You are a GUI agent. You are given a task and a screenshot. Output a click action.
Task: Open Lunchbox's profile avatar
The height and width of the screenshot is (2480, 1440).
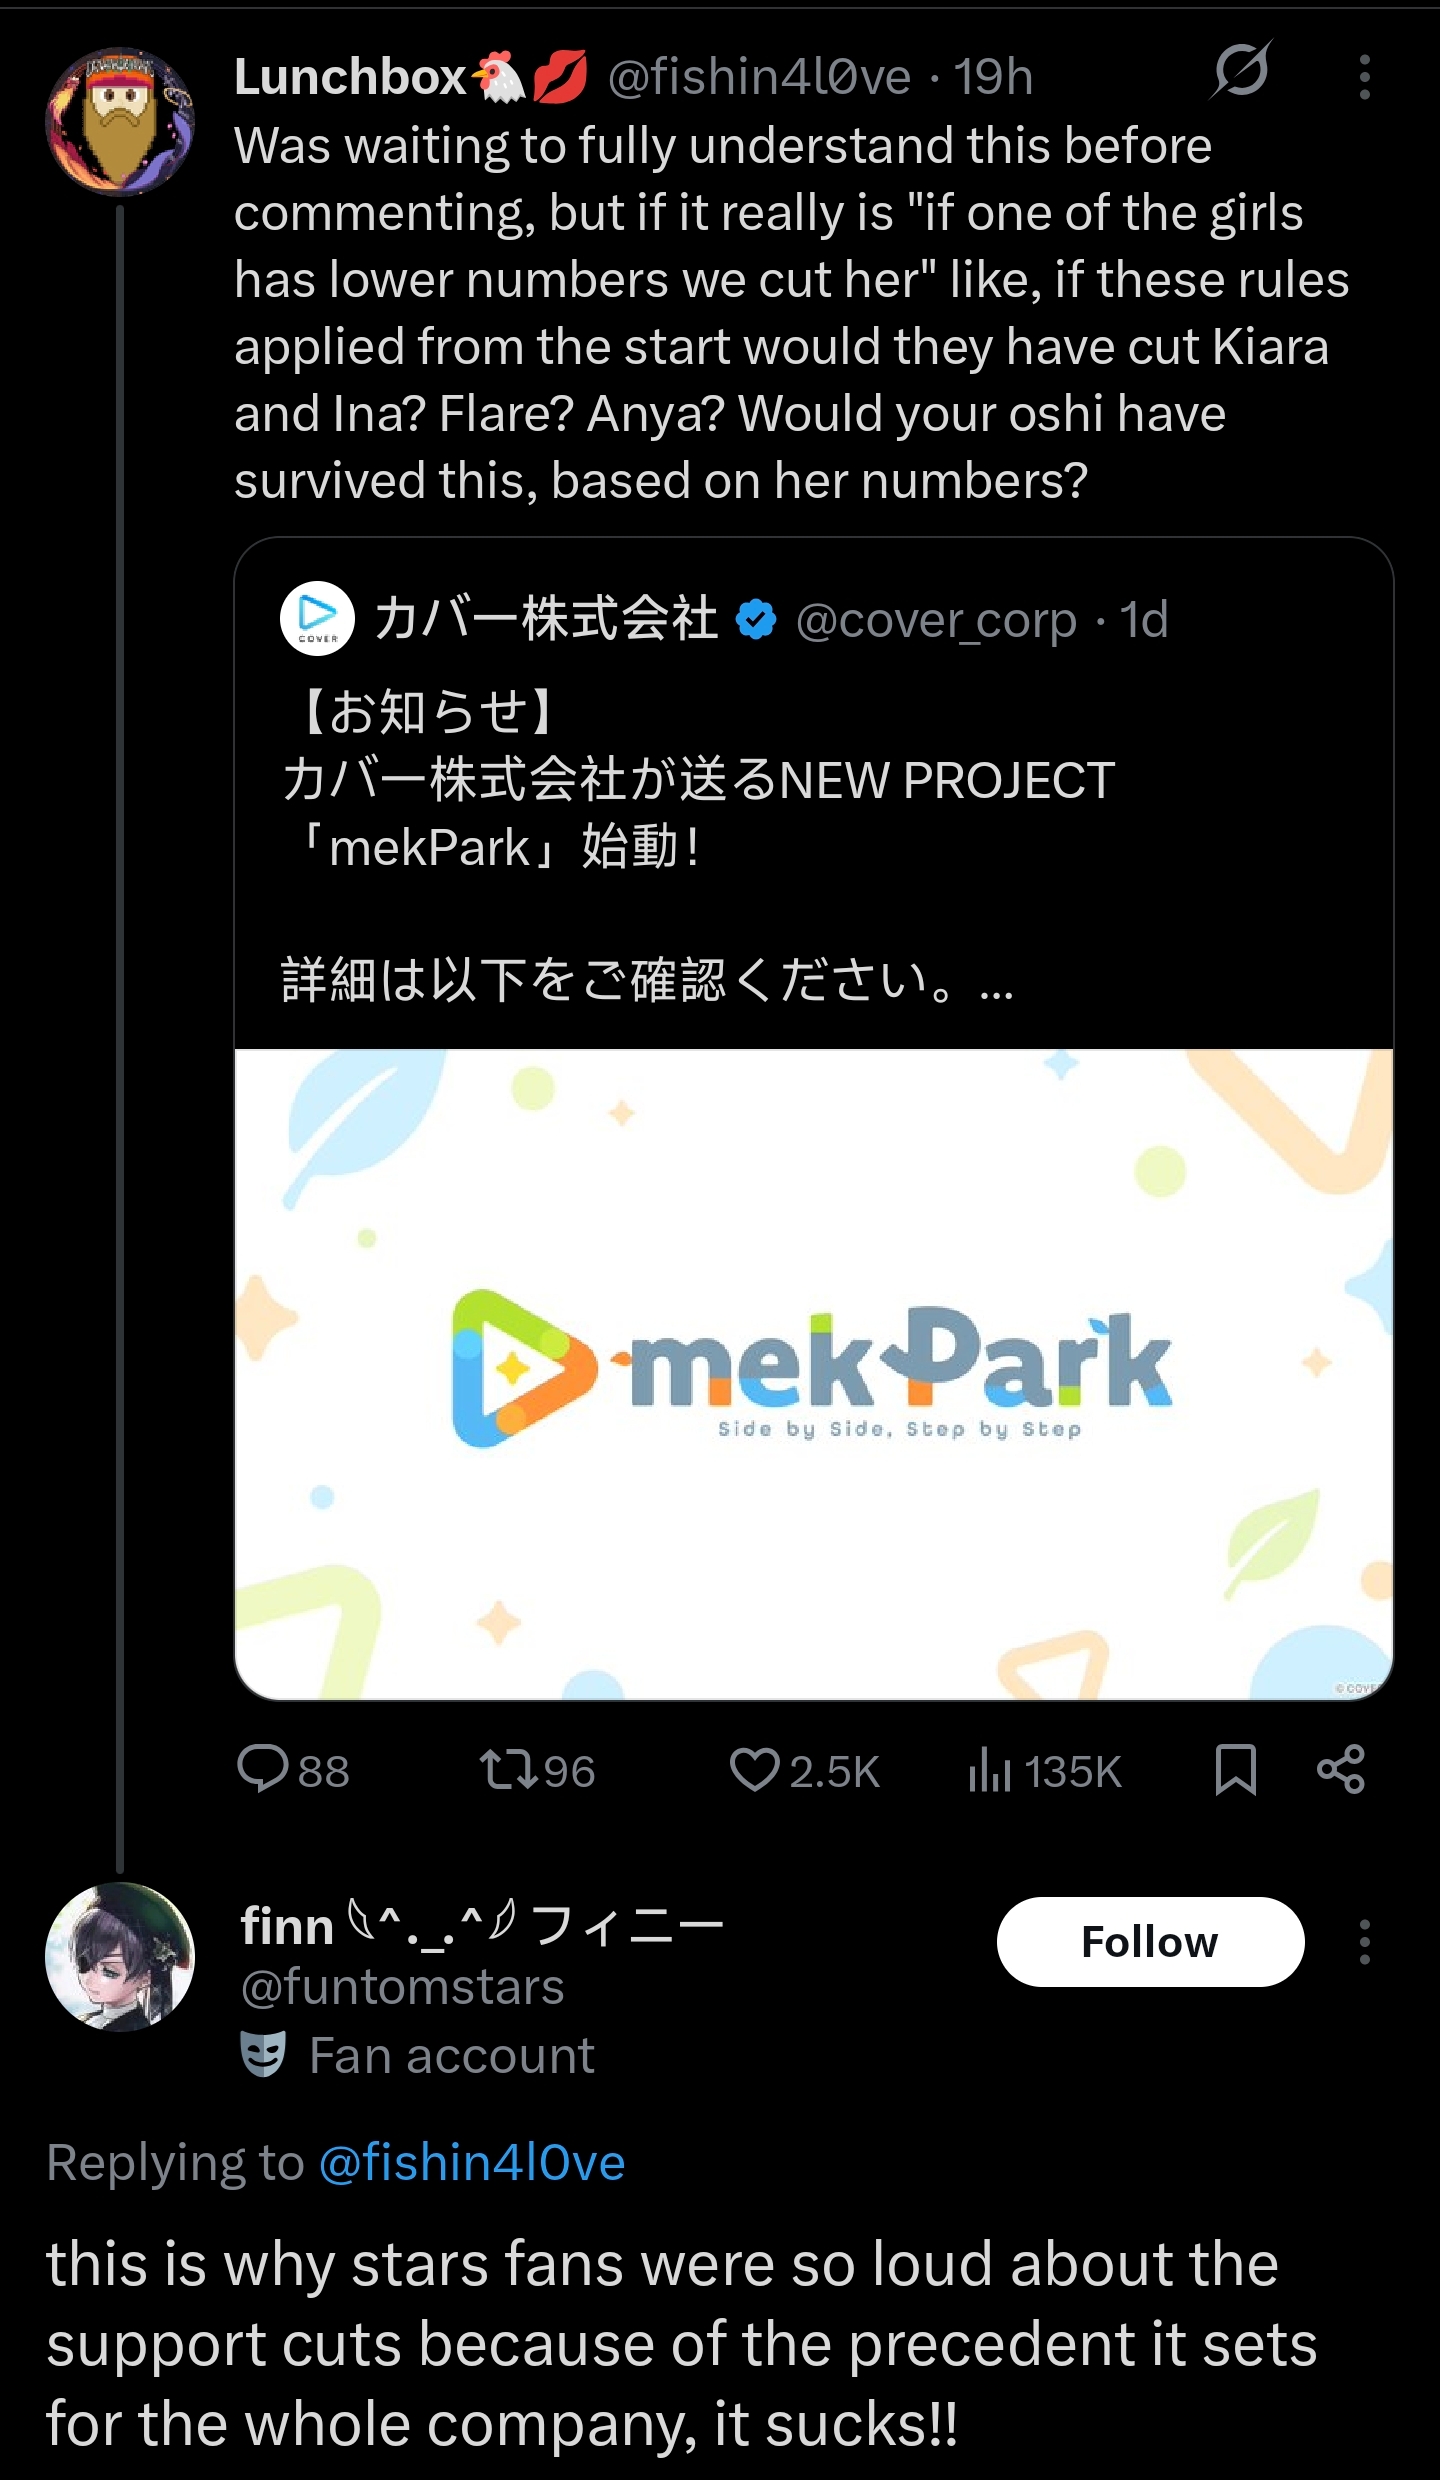[x=120, y=122]
